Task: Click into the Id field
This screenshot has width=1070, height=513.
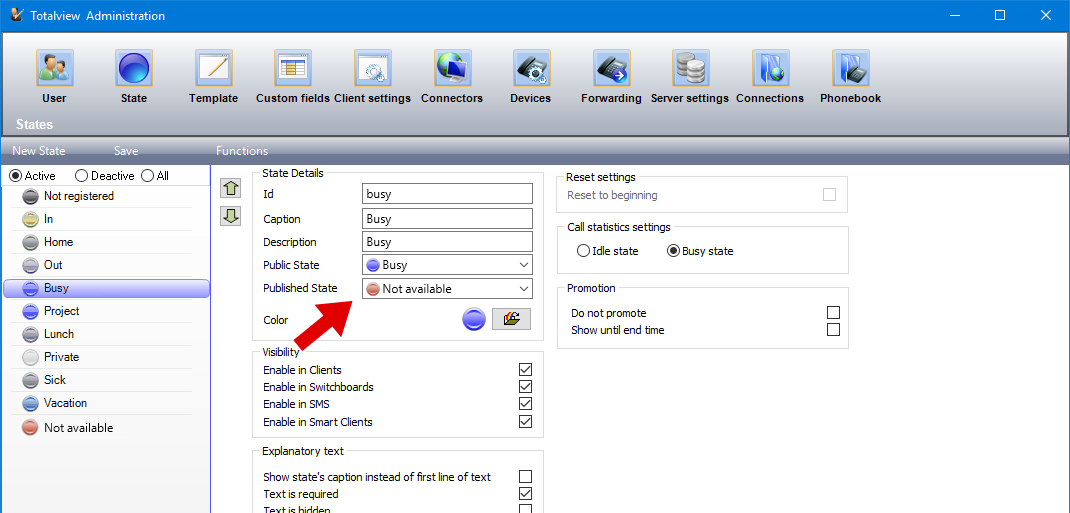Action: [x=447, y=194]
